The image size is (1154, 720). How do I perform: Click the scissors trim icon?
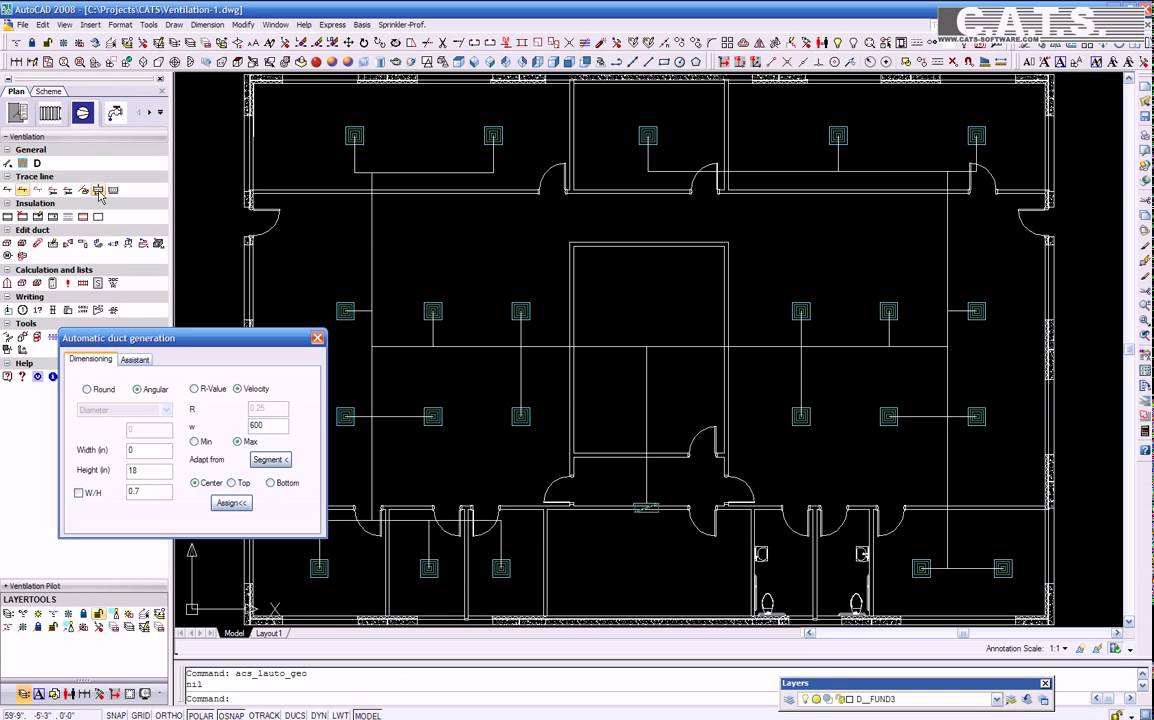[x=442, y=43]
